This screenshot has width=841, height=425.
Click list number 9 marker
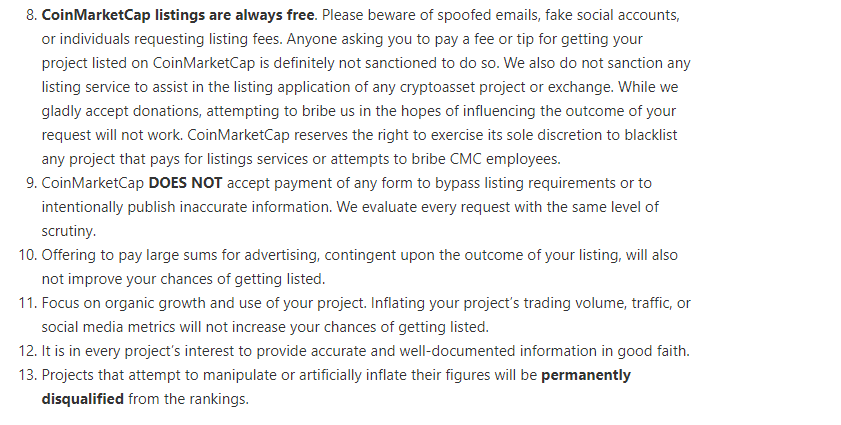pyautogui.click(x=32, y=183)
